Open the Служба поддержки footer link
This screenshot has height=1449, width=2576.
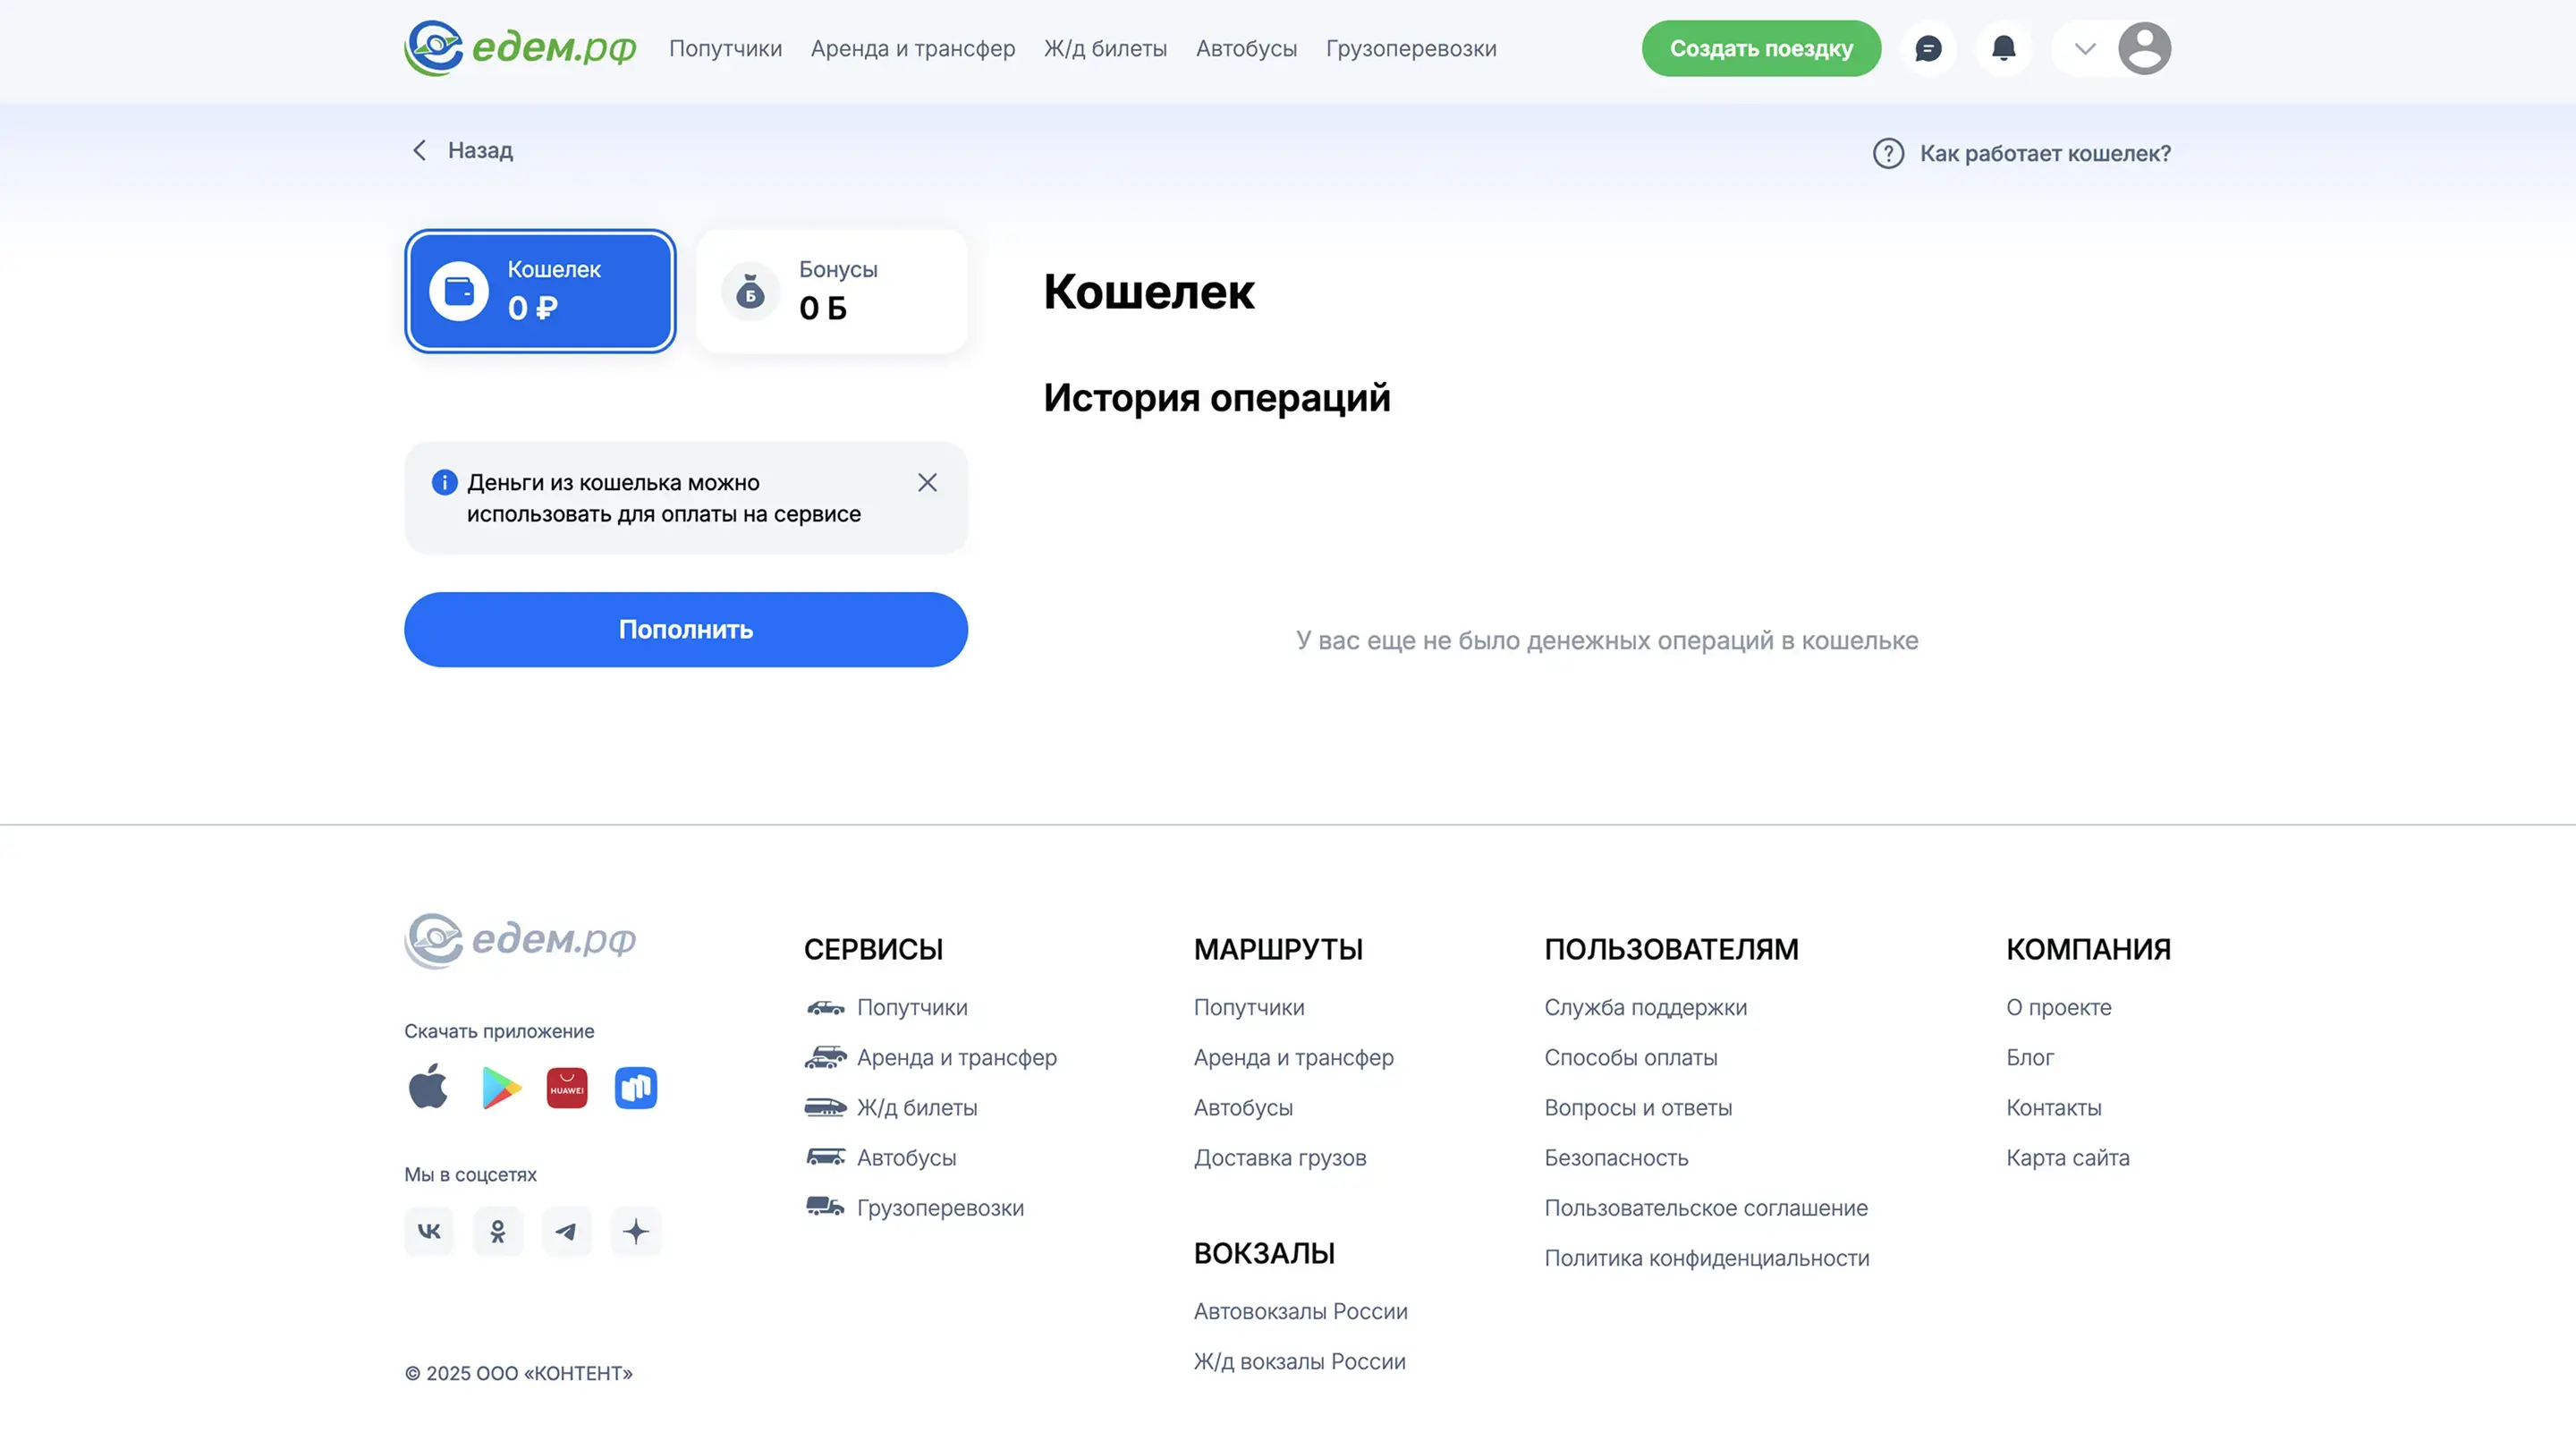tap(1645, 1007)
